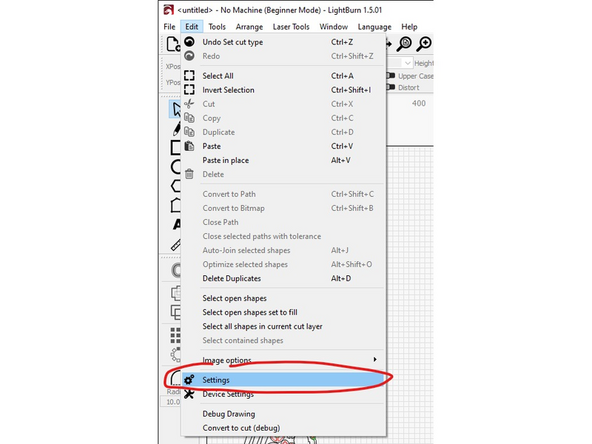Click the Invert Selection icon
Screen dimensions: 592x444
pos(189,89)
